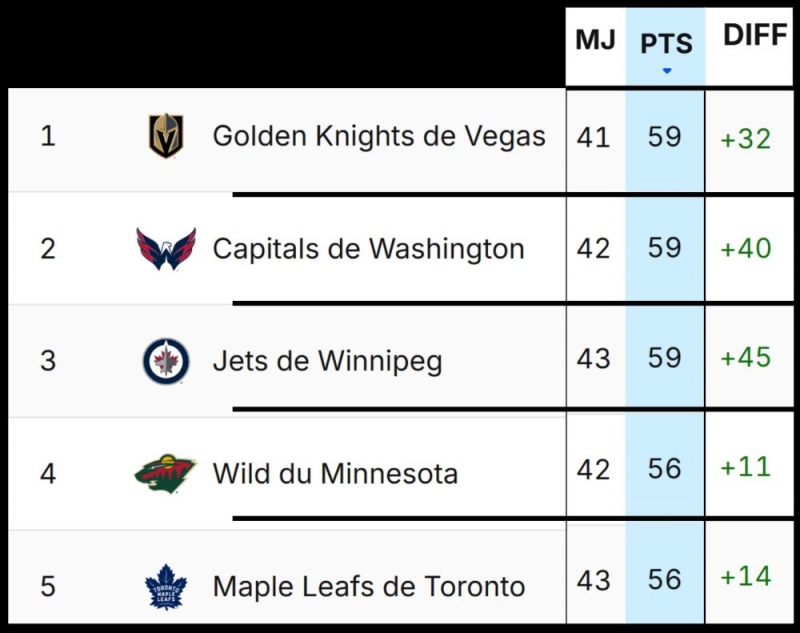Open the Golden Knights de Vegas team page
The image size is (800, 633).
(378, 137)
